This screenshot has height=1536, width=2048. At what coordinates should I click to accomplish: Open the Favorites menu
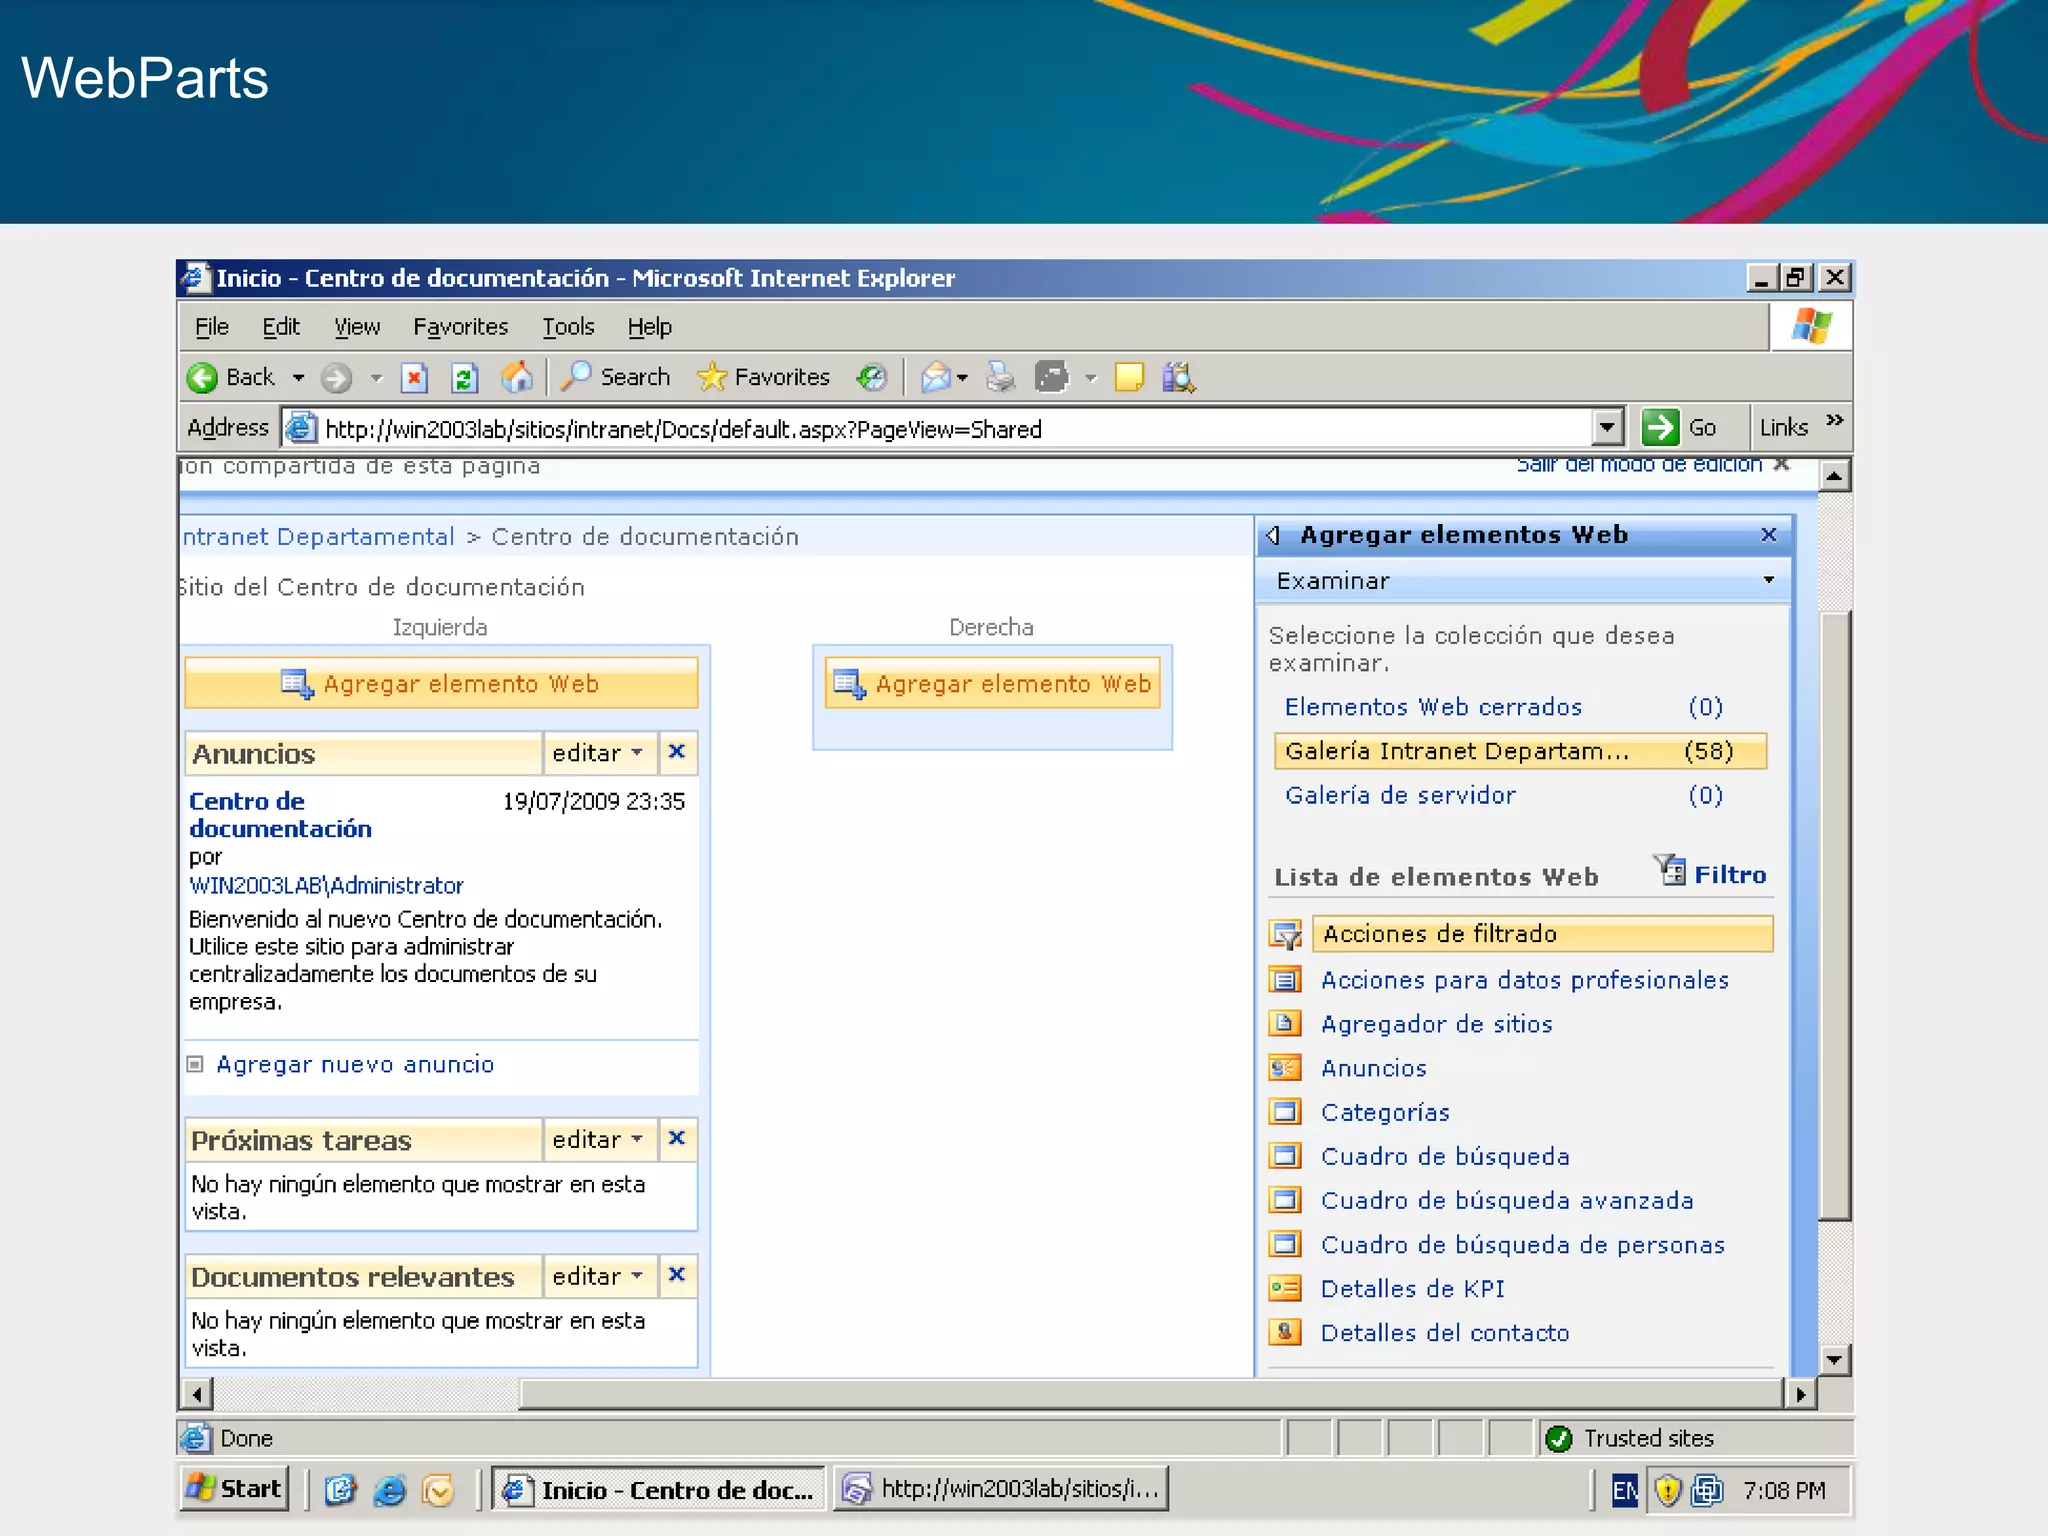coord(461,327)
